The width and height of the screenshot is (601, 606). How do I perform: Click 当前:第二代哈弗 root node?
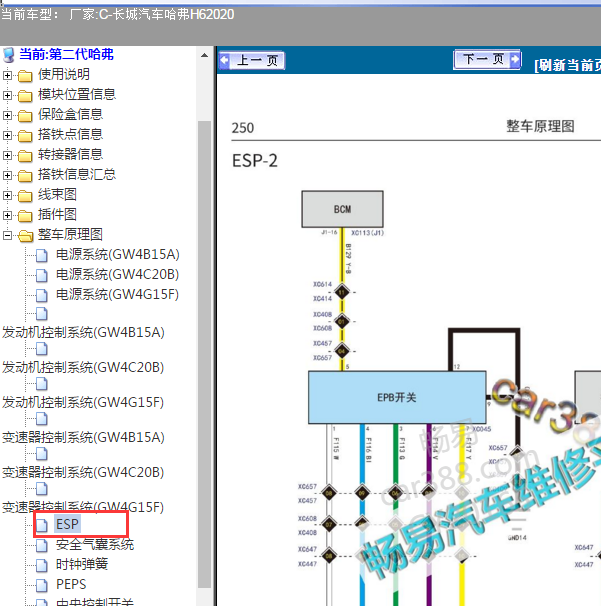[66, 54]
